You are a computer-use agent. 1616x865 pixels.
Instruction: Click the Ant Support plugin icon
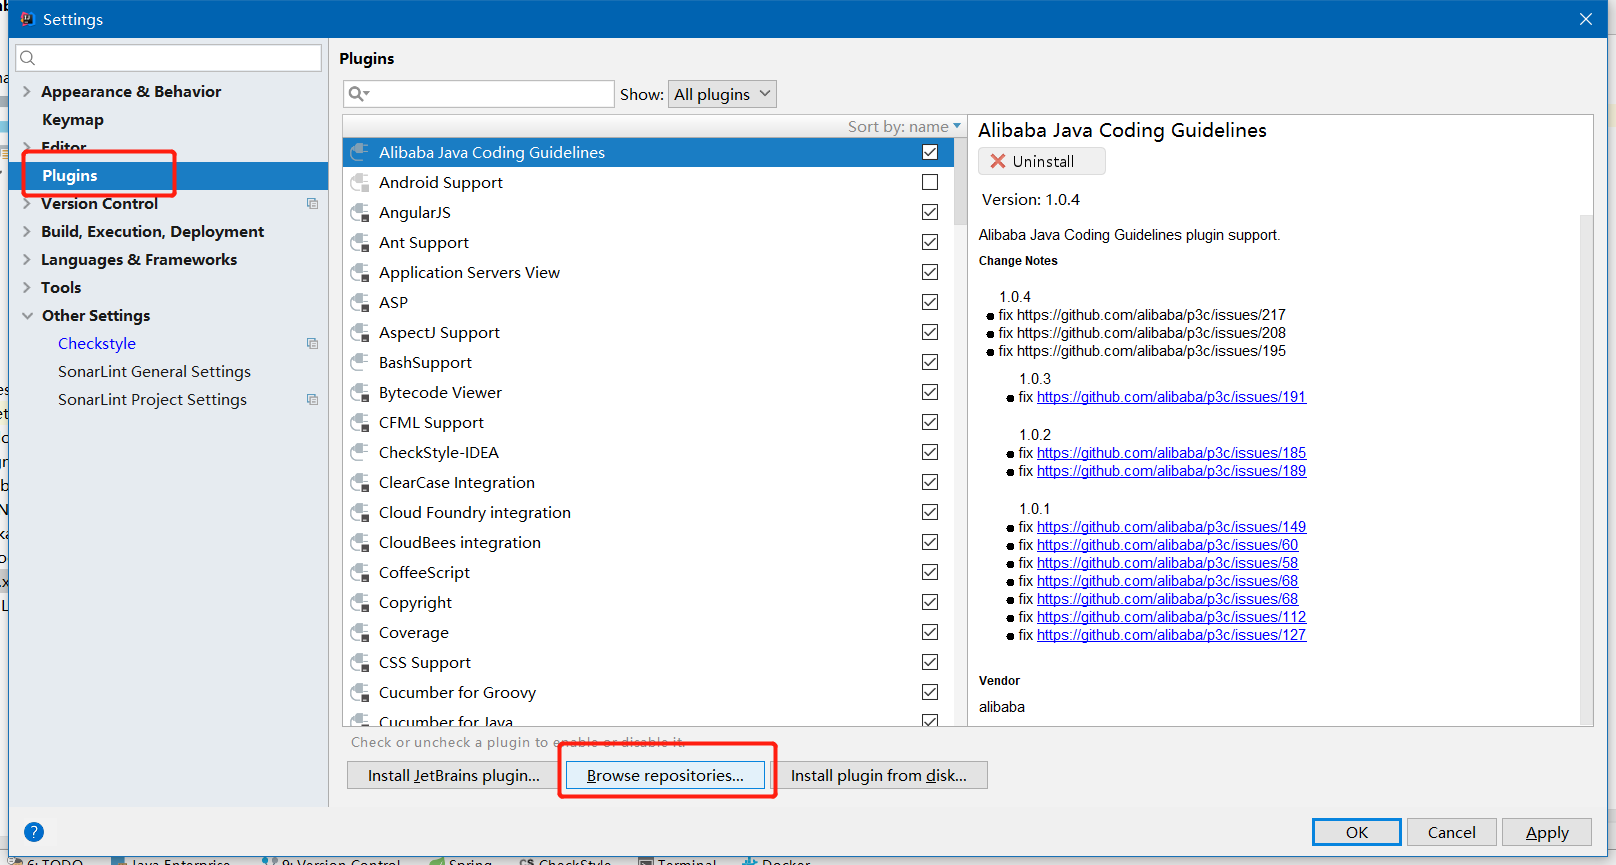pos(360,242)
